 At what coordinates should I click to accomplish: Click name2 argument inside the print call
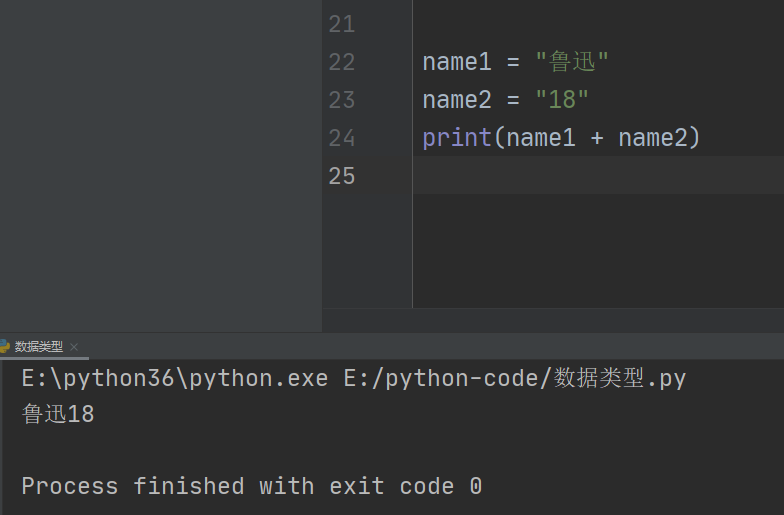[653, 138]
